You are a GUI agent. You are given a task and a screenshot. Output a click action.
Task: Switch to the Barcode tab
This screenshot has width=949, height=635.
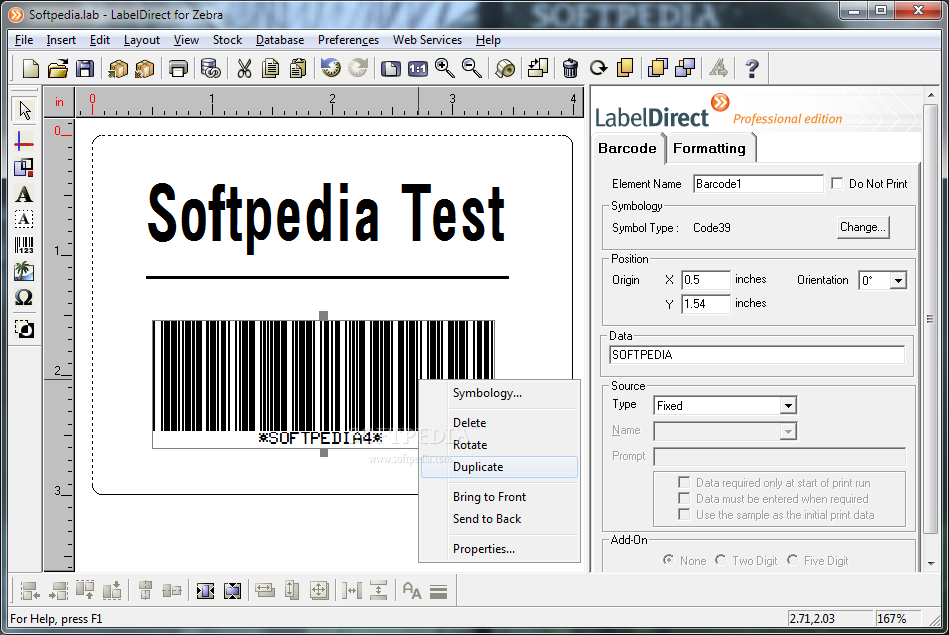tap(627, 148)
